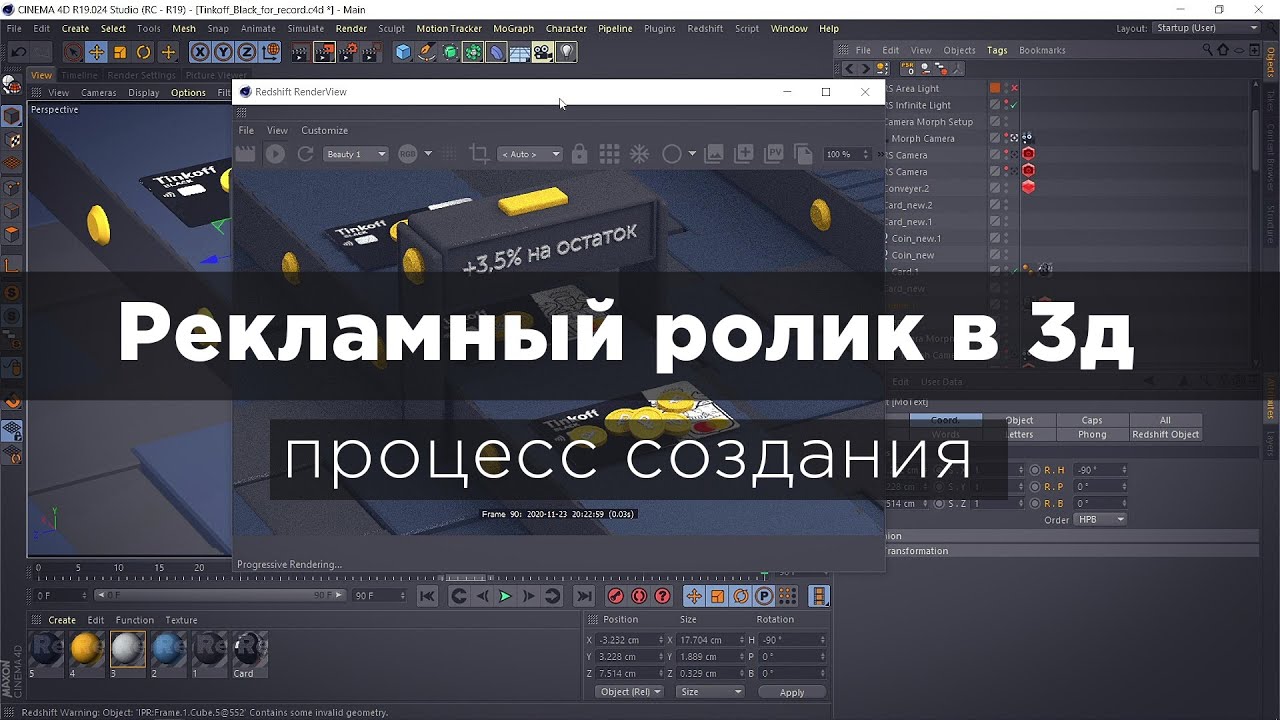Select the blue material 2 swatch

click(x=168, y=649)
